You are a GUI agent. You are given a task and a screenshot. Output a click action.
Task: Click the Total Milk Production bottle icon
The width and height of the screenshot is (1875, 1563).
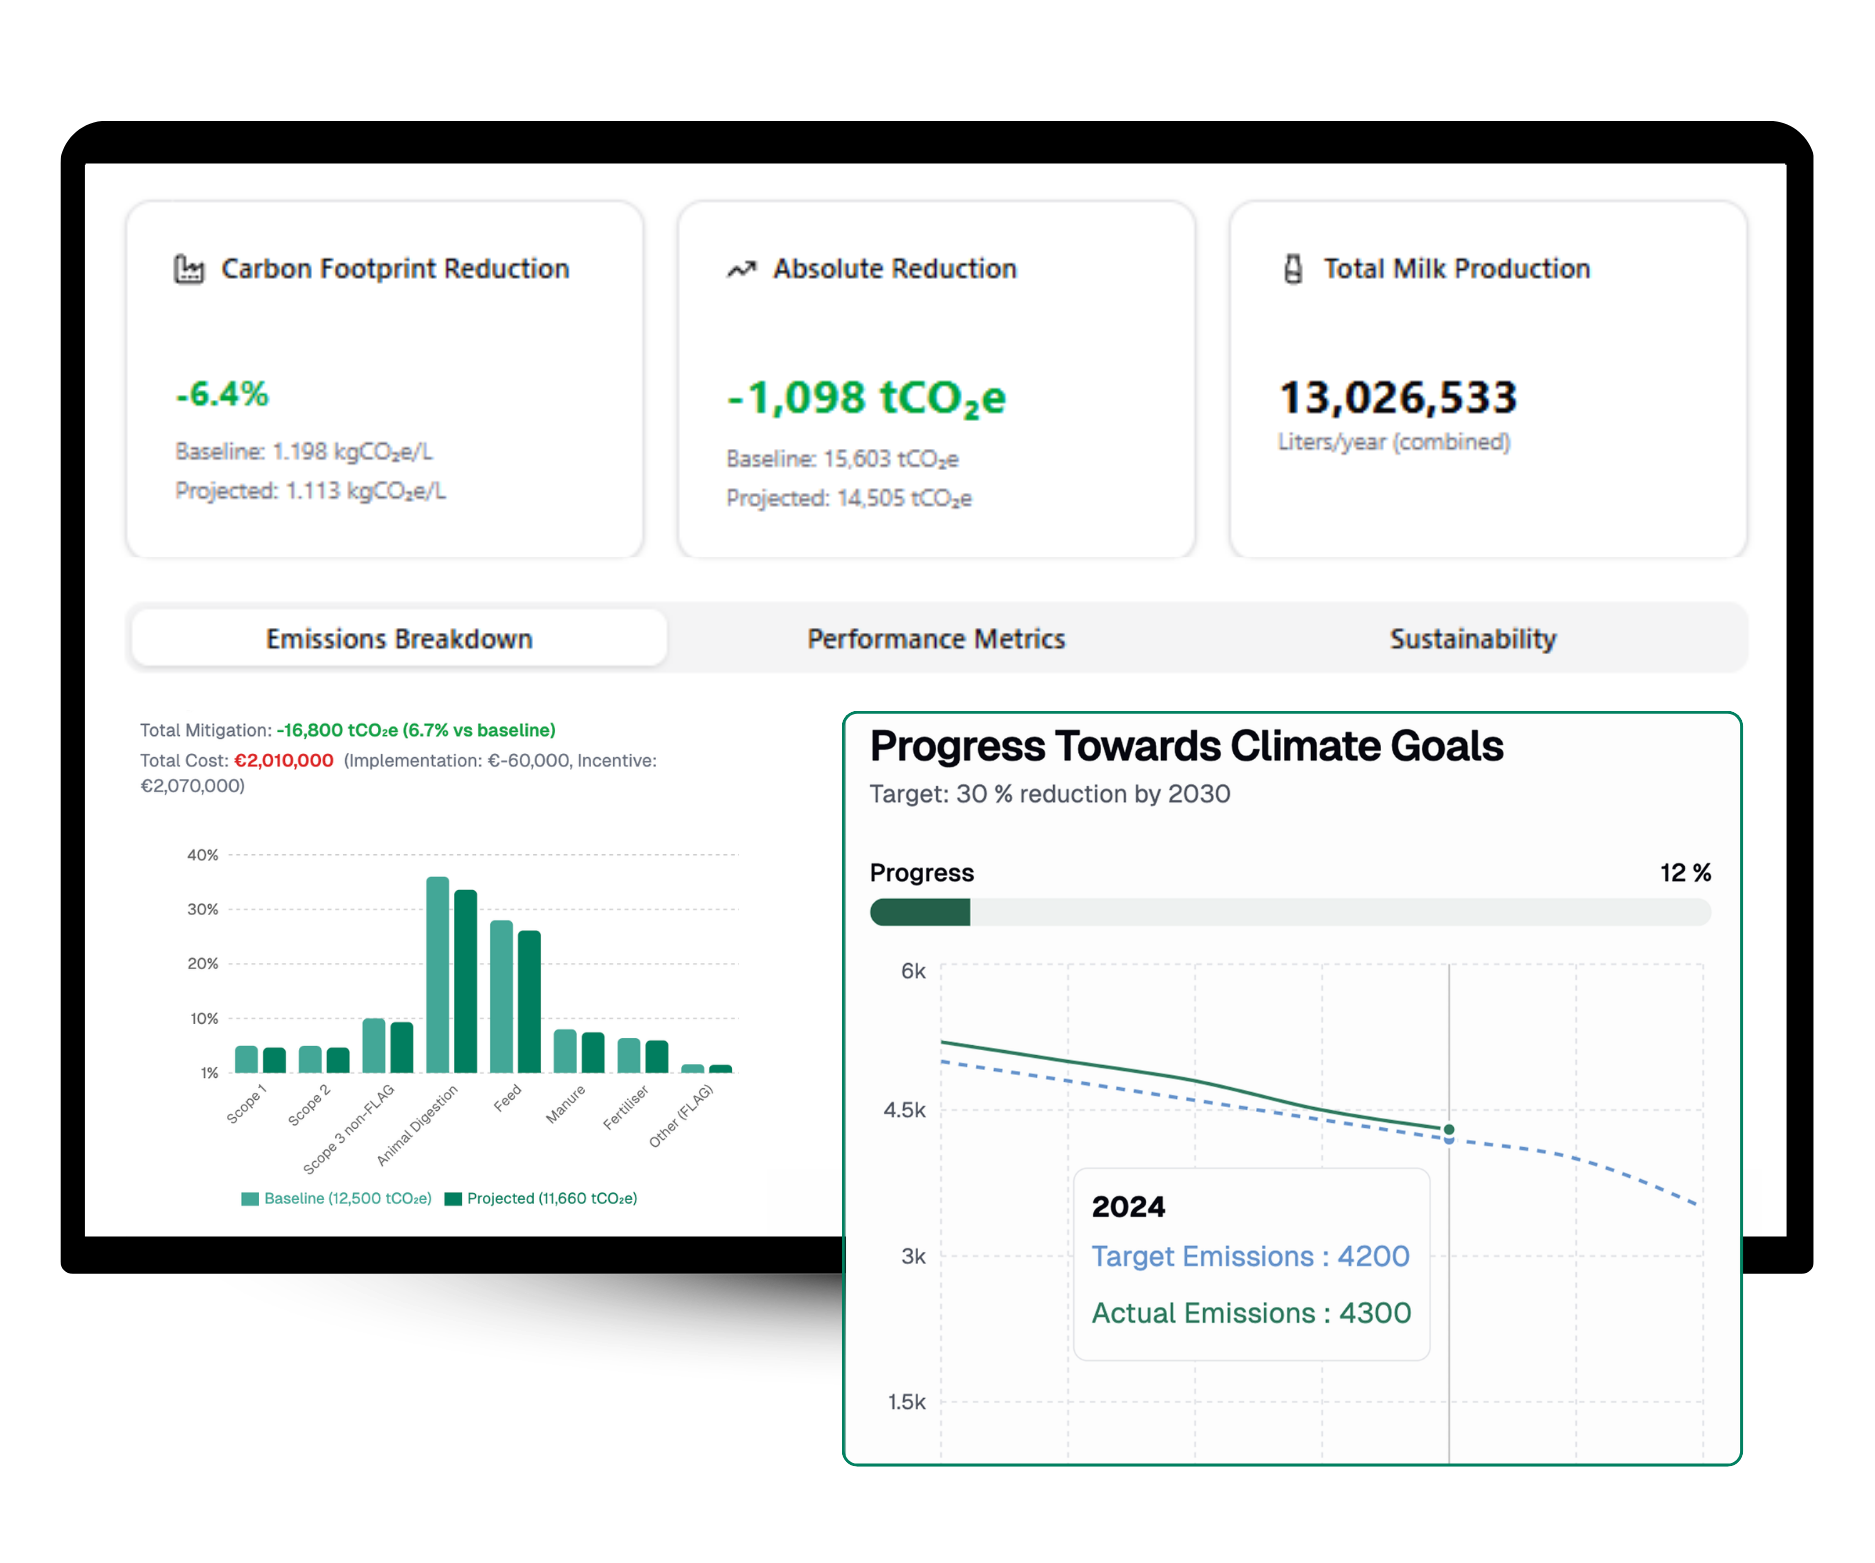[x=1293, y=269]
